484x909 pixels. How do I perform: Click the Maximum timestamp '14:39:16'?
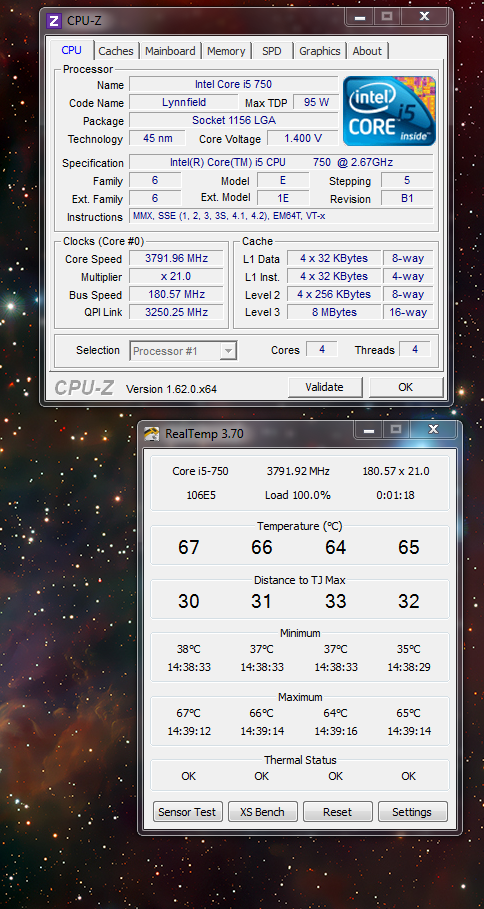(336, 731)
